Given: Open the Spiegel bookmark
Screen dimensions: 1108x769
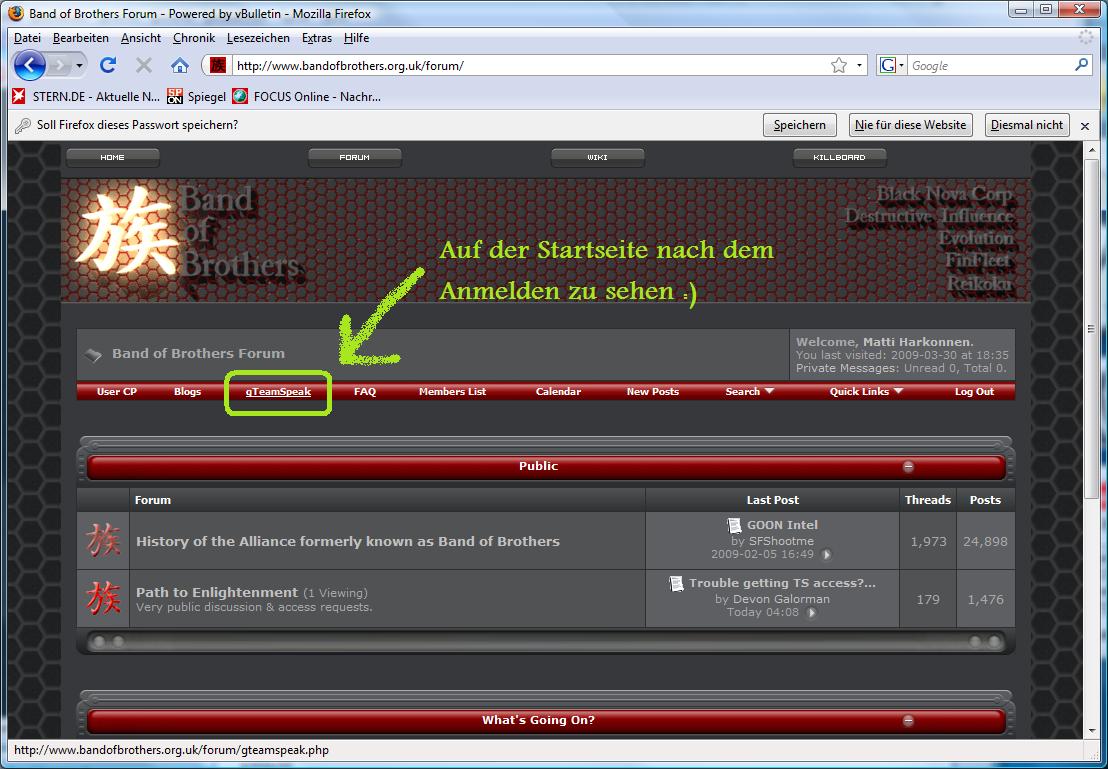Looking at the screenshot, I should (x=196, y=96).
